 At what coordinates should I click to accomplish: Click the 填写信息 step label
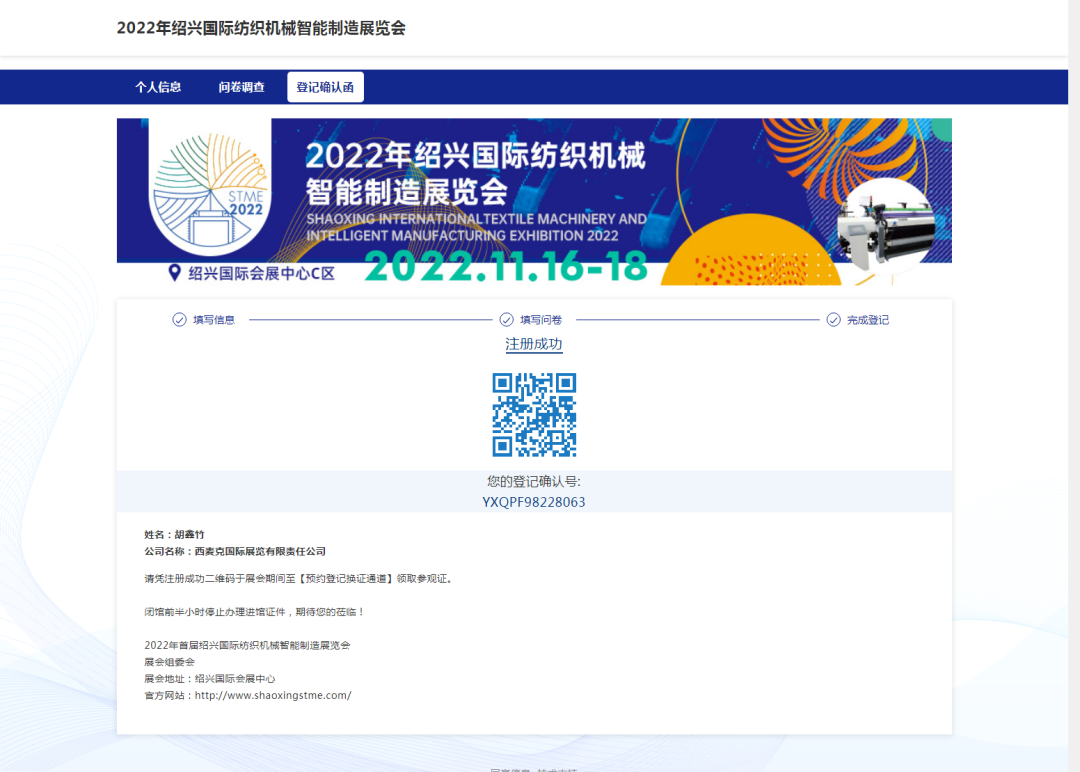pyautogui.click(x=214, y=320)
